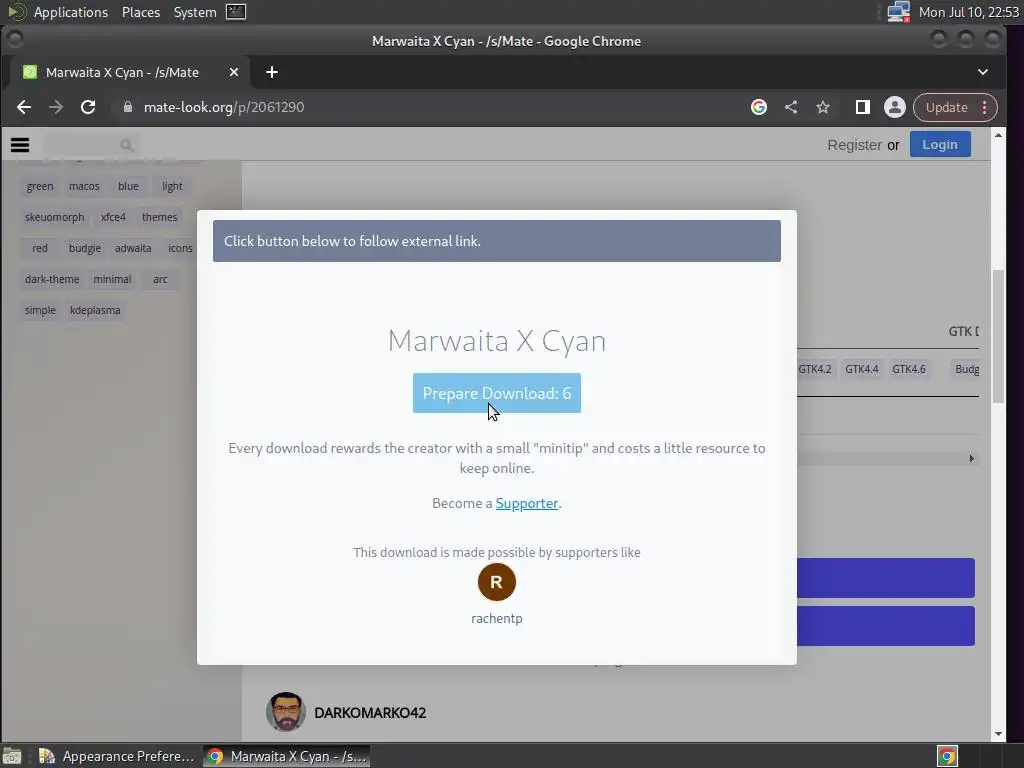1024x768 pixels.
Task: Select the simple tag
Action: click(x=40, y=310)
